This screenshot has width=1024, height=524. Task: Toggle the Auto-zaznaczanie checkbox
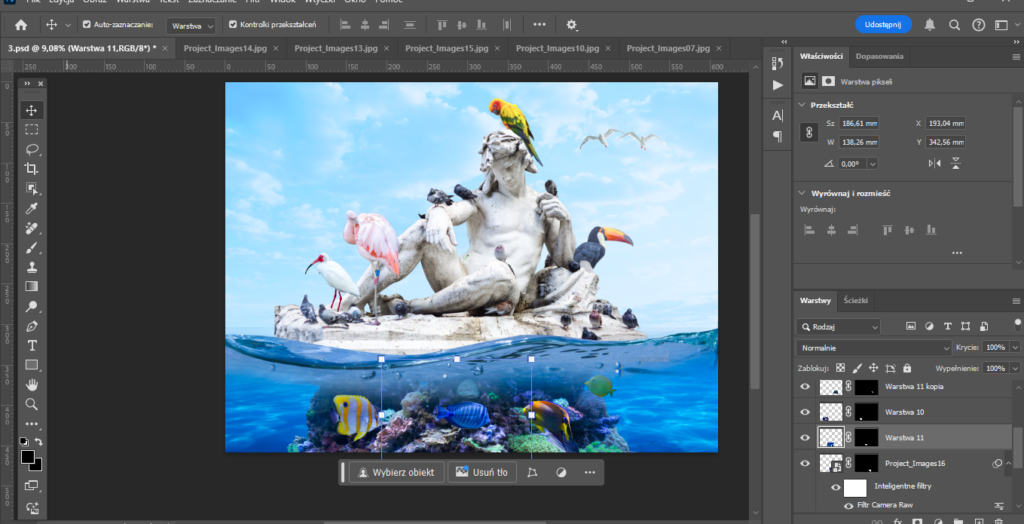click(x=87, y=25)
